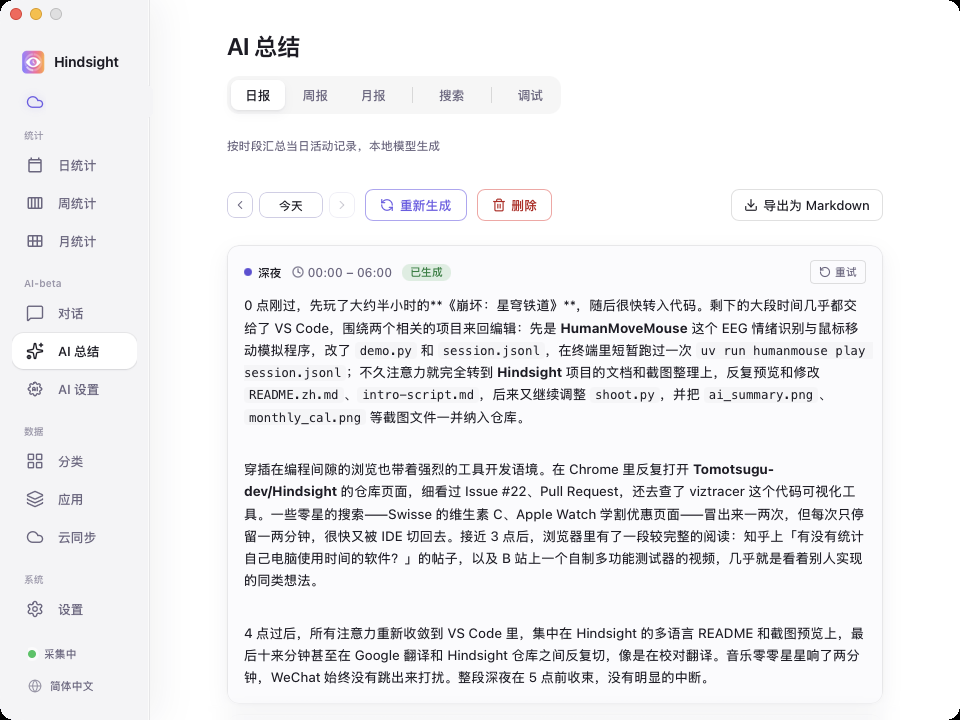Click the 已生成 status badge
The height and width of the screenshot is (720, 960).
[426, 272]
